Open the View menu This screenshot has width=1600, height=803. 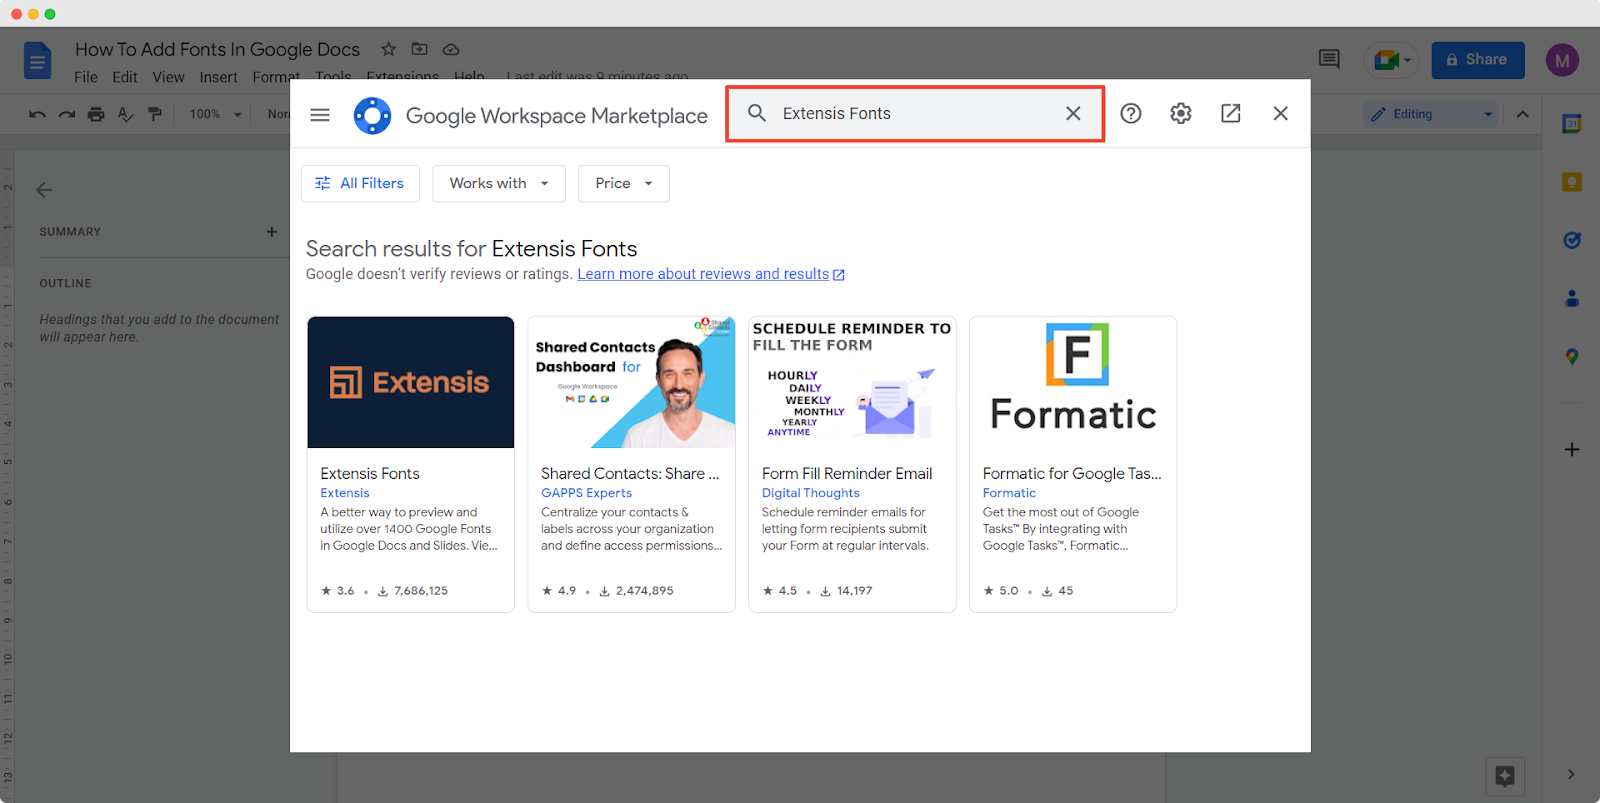(168, 77)
